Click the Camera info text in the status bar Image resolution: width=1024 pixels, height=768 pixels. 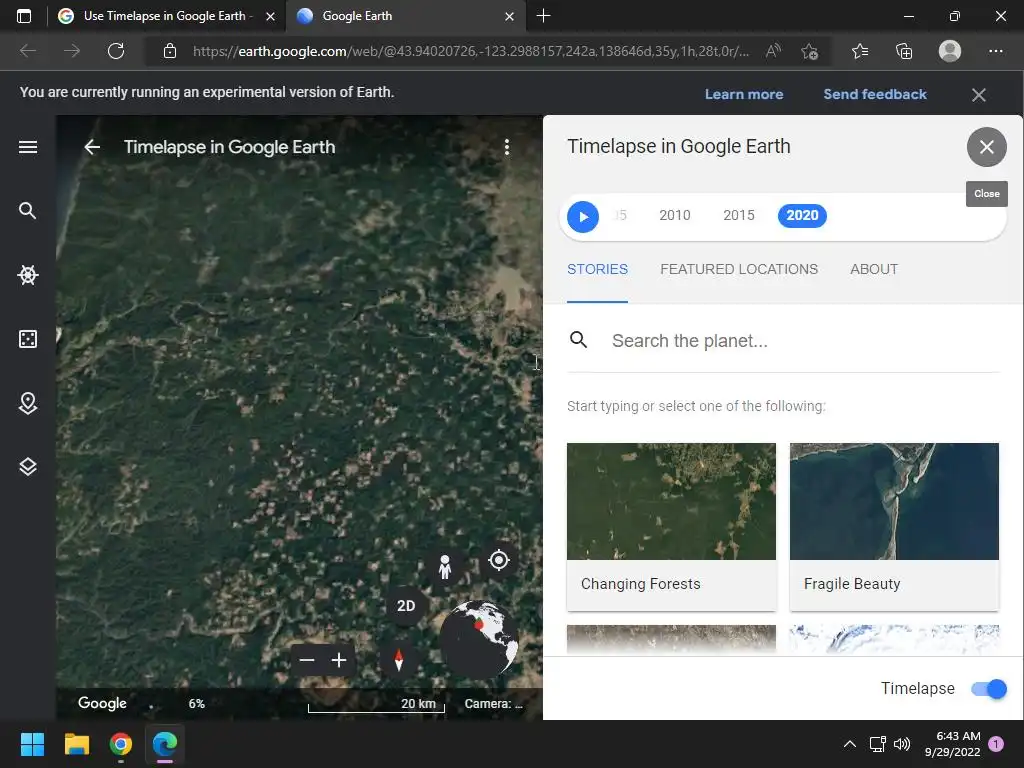493,703
